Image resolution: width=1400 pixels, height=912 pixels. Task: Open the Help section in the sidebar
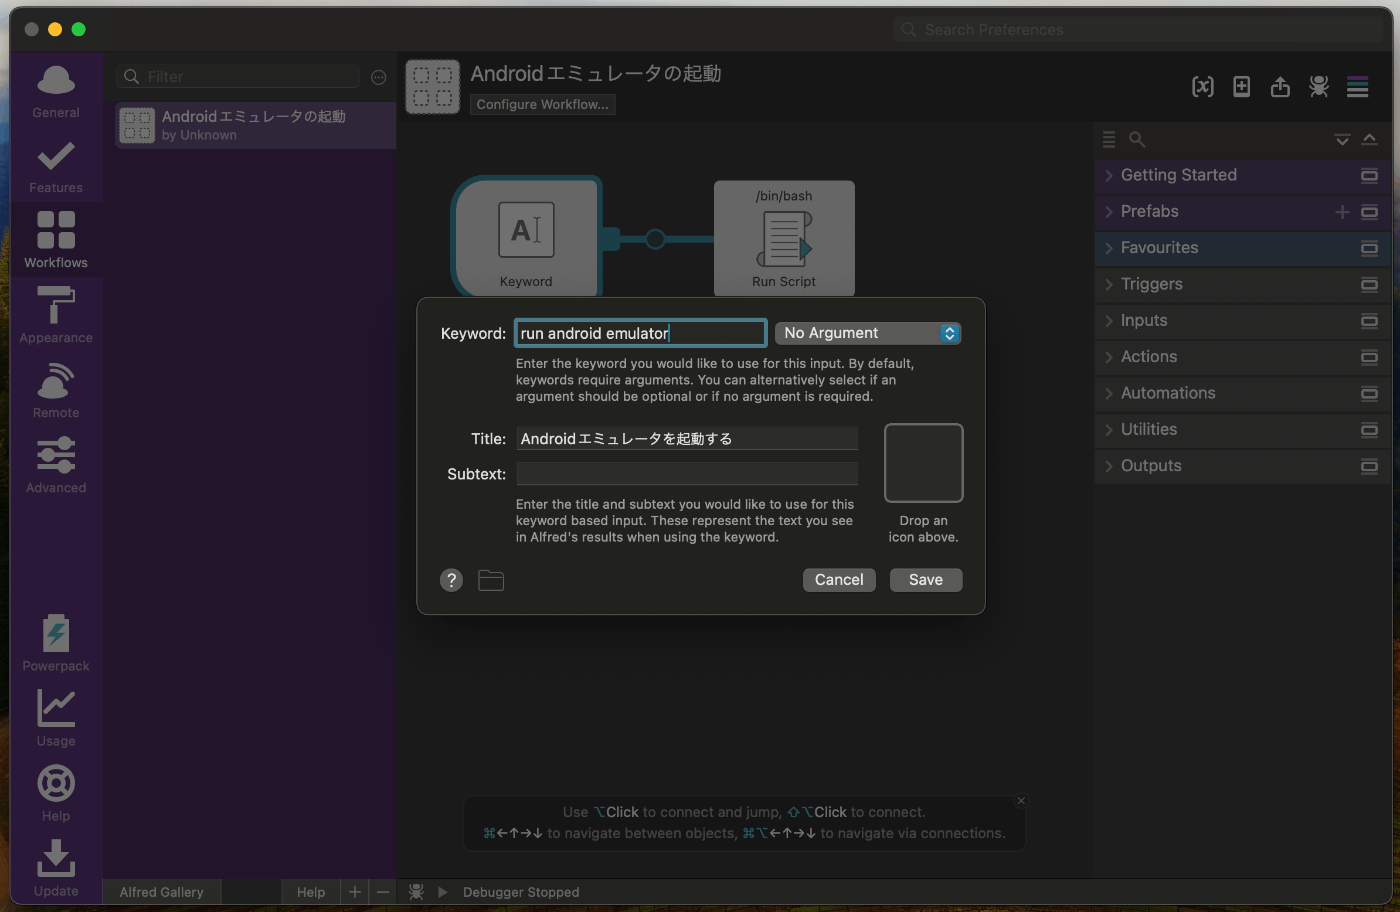pos(56,794)
